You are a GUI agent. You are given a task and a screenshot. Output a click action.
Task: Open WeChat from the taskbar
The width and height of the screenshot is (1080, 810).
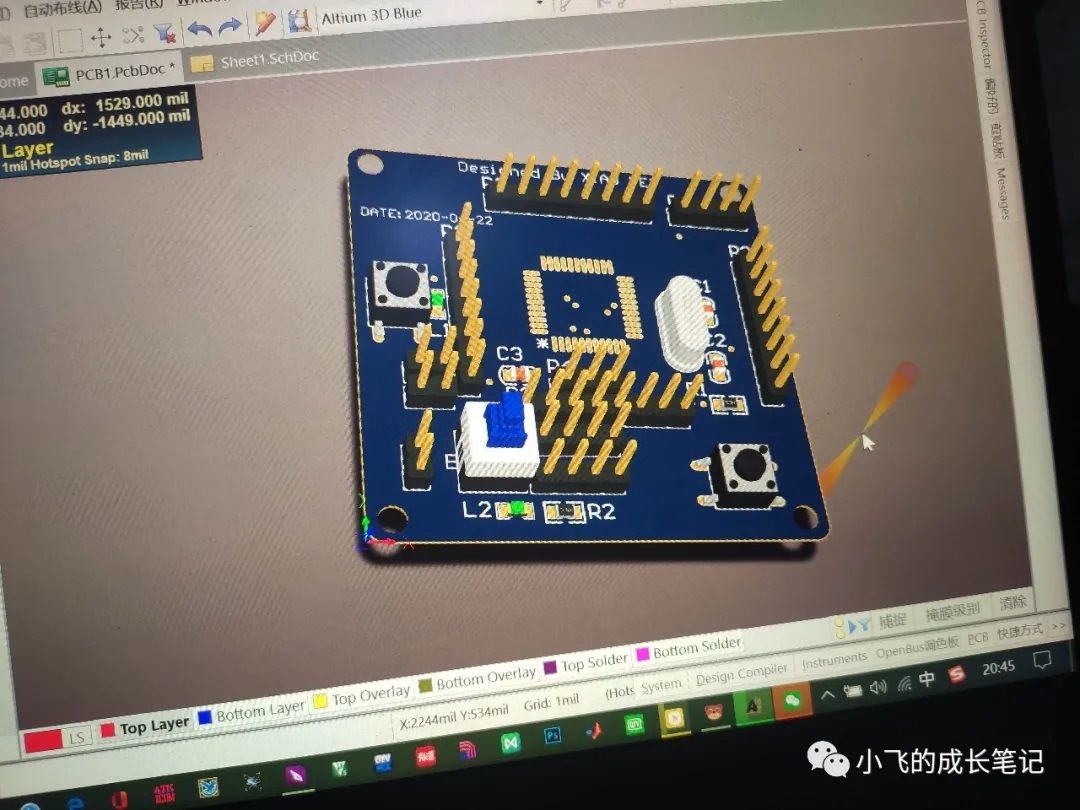[x=793, y=701]
